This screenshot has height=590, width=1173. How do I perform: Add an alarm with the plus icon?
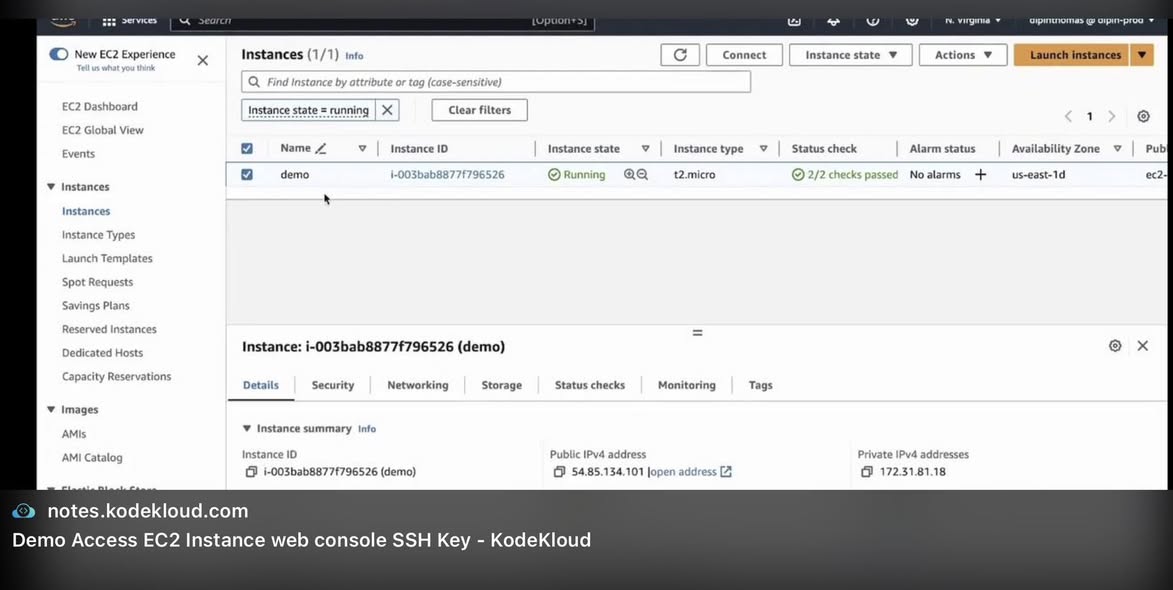click(x=980, y=174)
